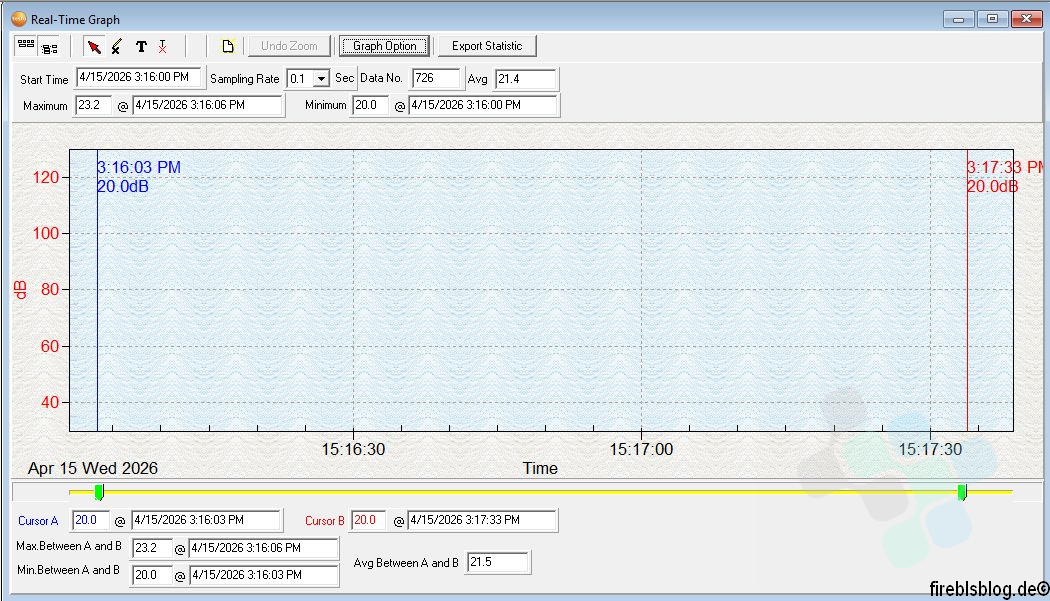
Task: Click the disabled Undo Zoom button
Action: coord(289,46)
